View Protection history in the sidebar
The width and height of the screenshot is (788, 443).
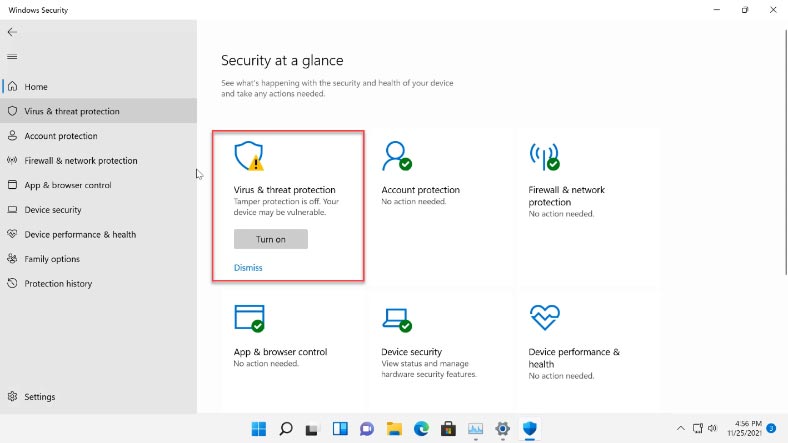point(98,283)
